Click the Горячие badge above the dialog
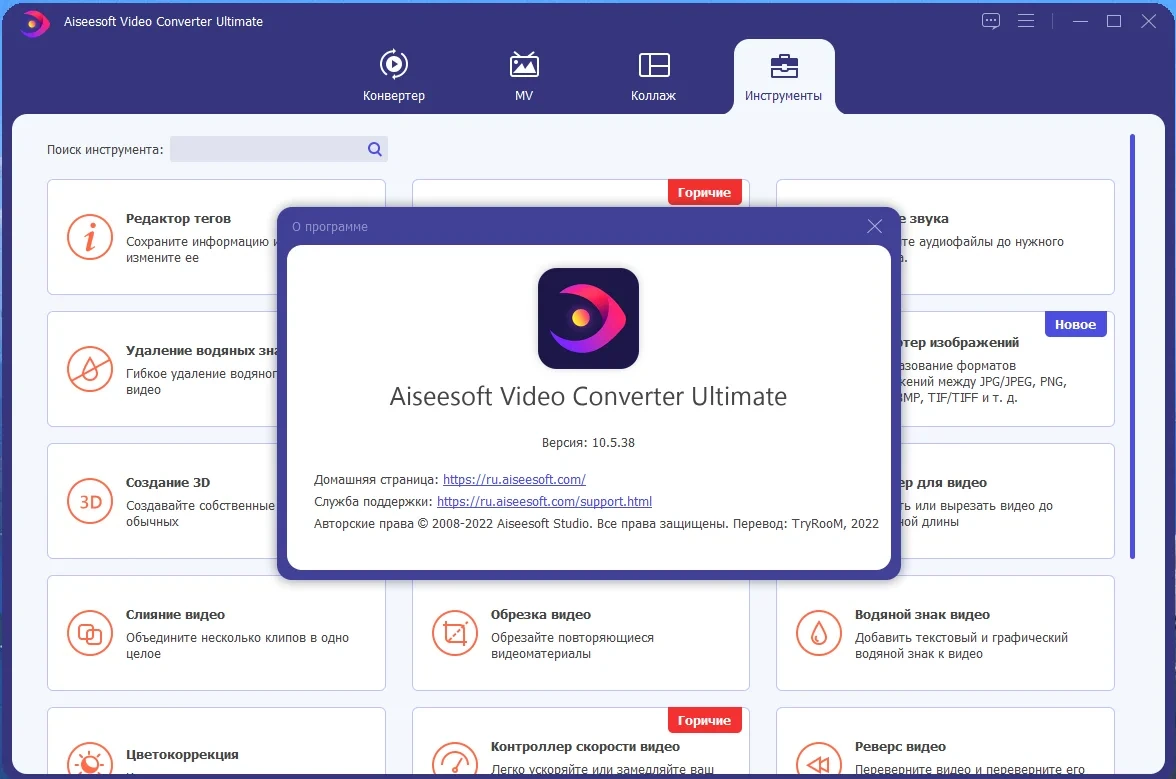 [704, 192]
